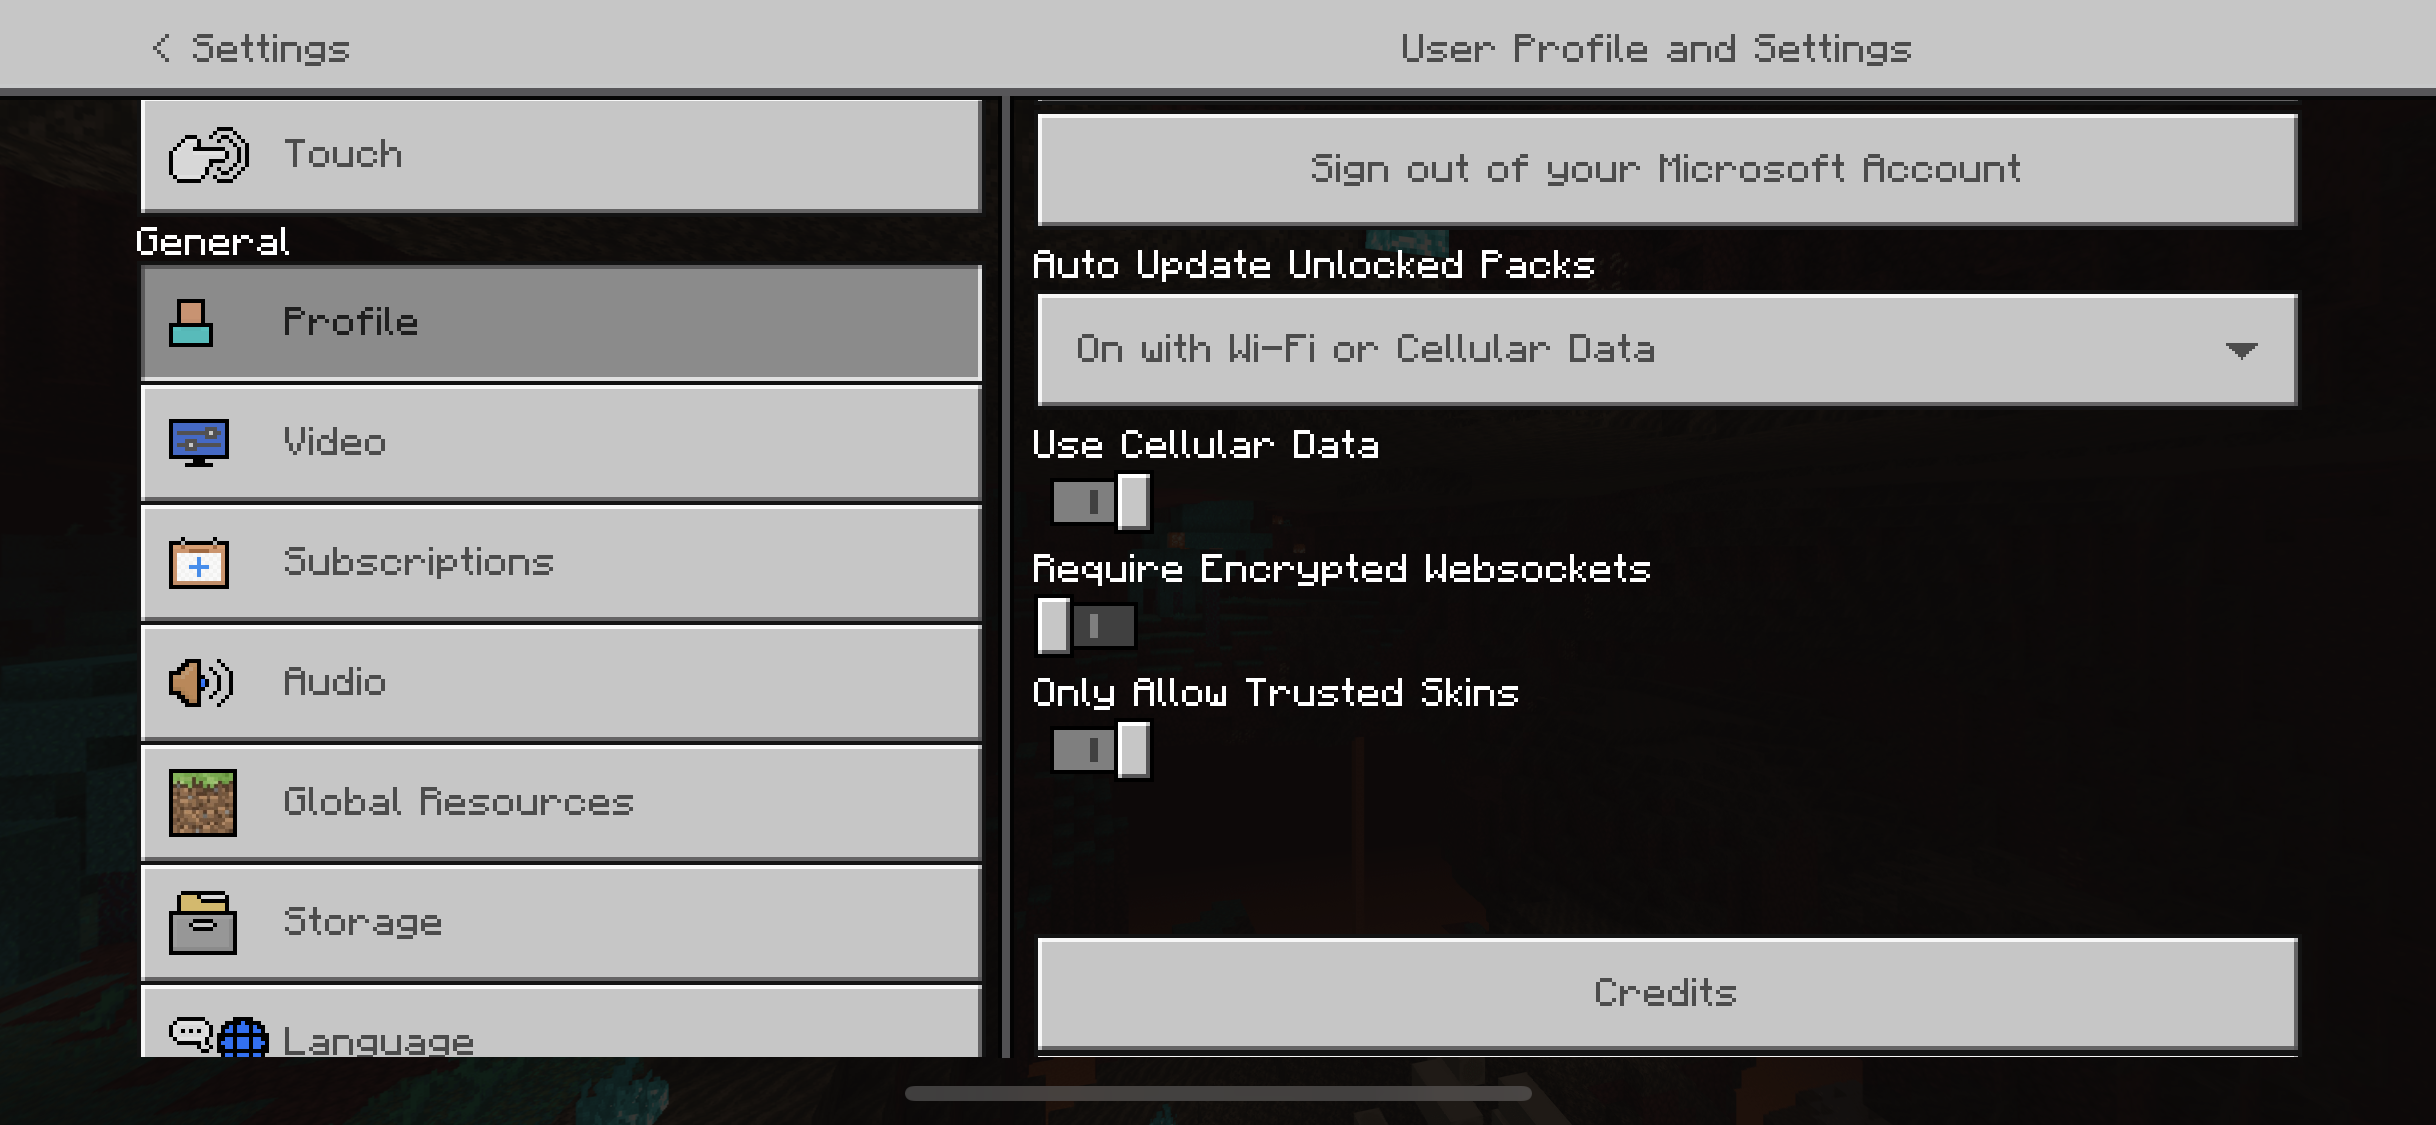The height and width of the screenshot is (1125, 2436).
Task: Select the Storage menu label
Action: [363, 922]
